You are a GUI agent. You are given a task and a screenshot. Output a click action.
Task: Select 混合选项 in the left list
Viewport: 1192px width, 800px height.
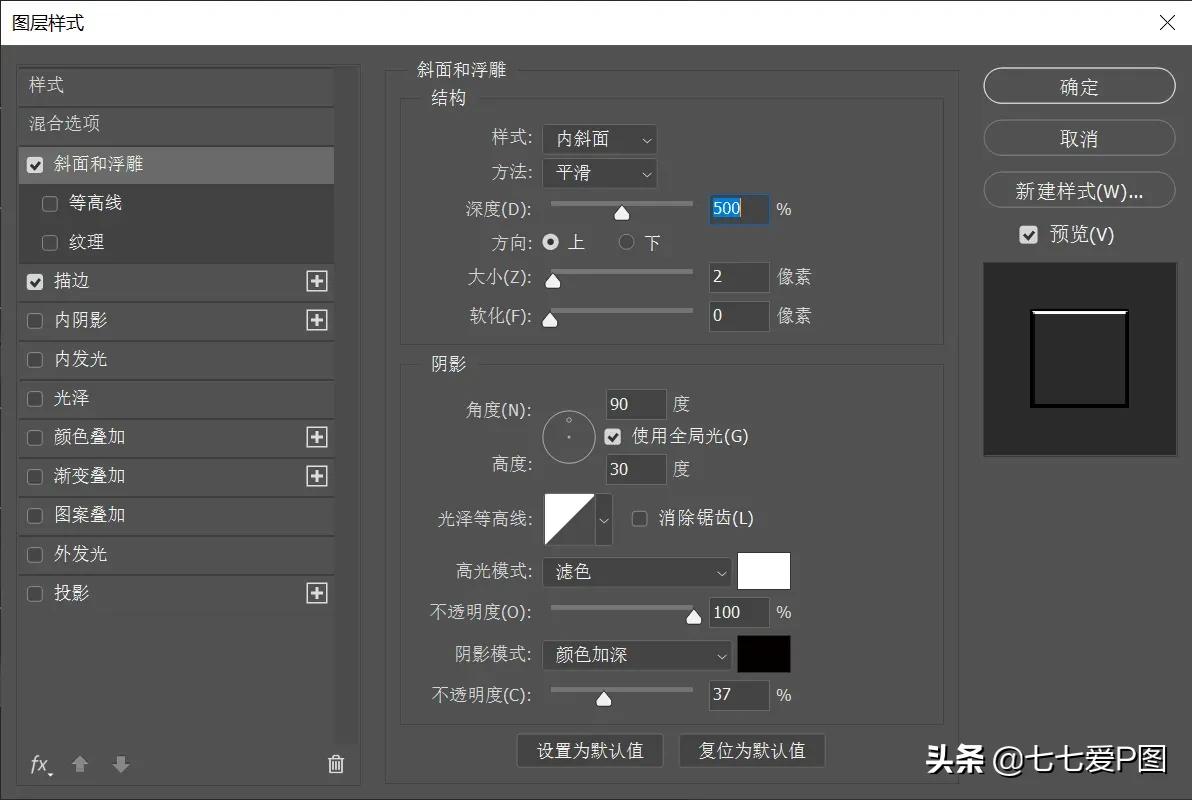176,124
